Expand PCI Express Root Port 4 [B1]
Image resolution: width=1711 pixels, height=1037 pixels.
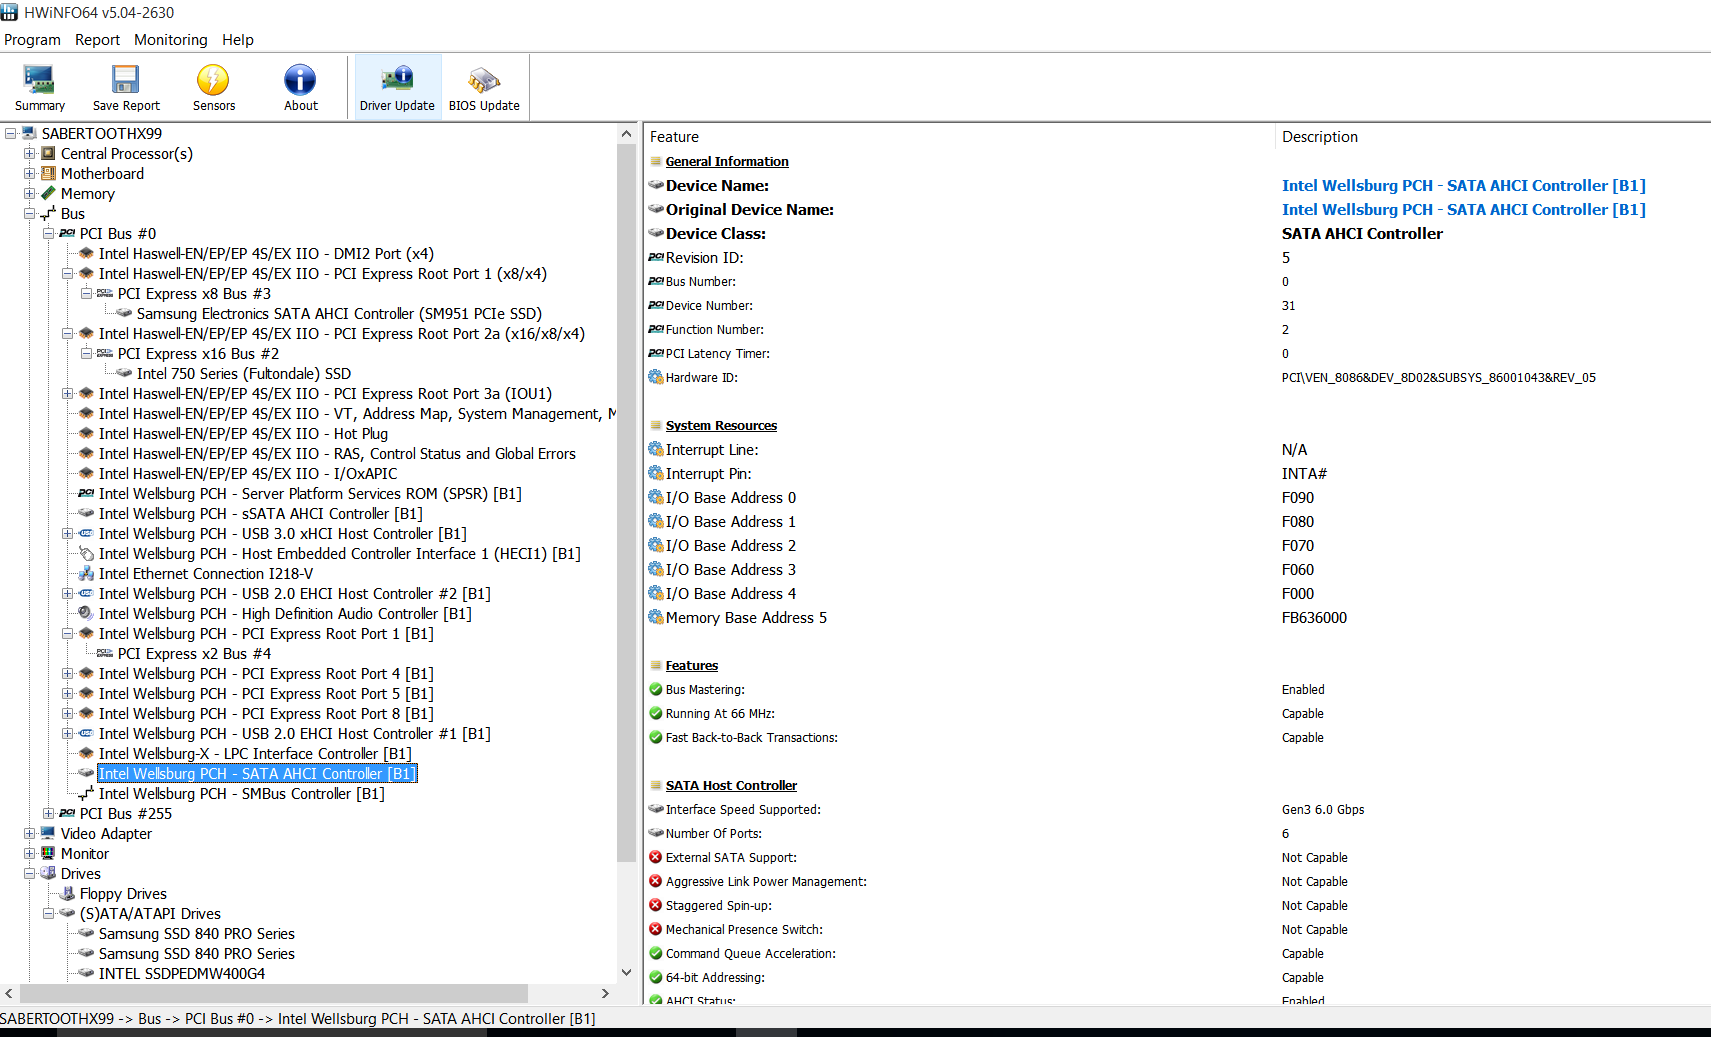[x=67, y=673]
